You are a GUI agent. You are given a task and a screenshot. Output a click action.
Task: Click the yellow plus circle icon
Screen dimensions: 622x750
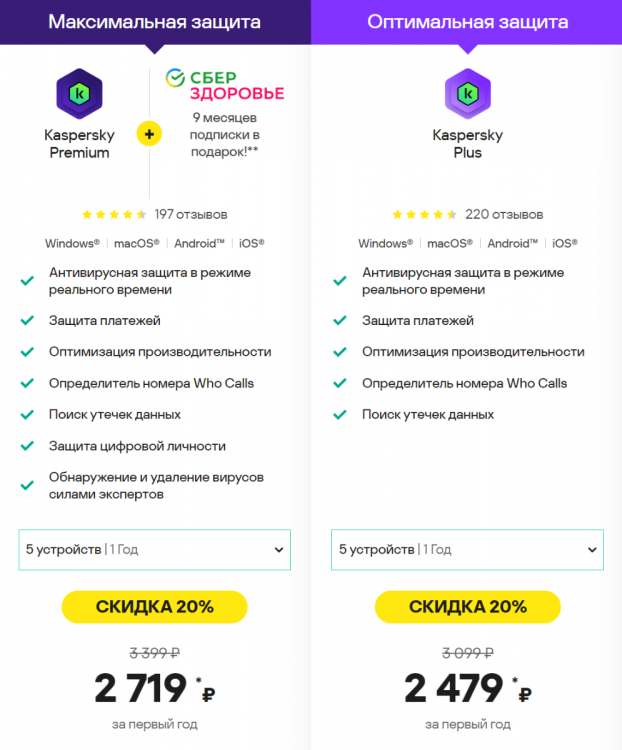149,134
